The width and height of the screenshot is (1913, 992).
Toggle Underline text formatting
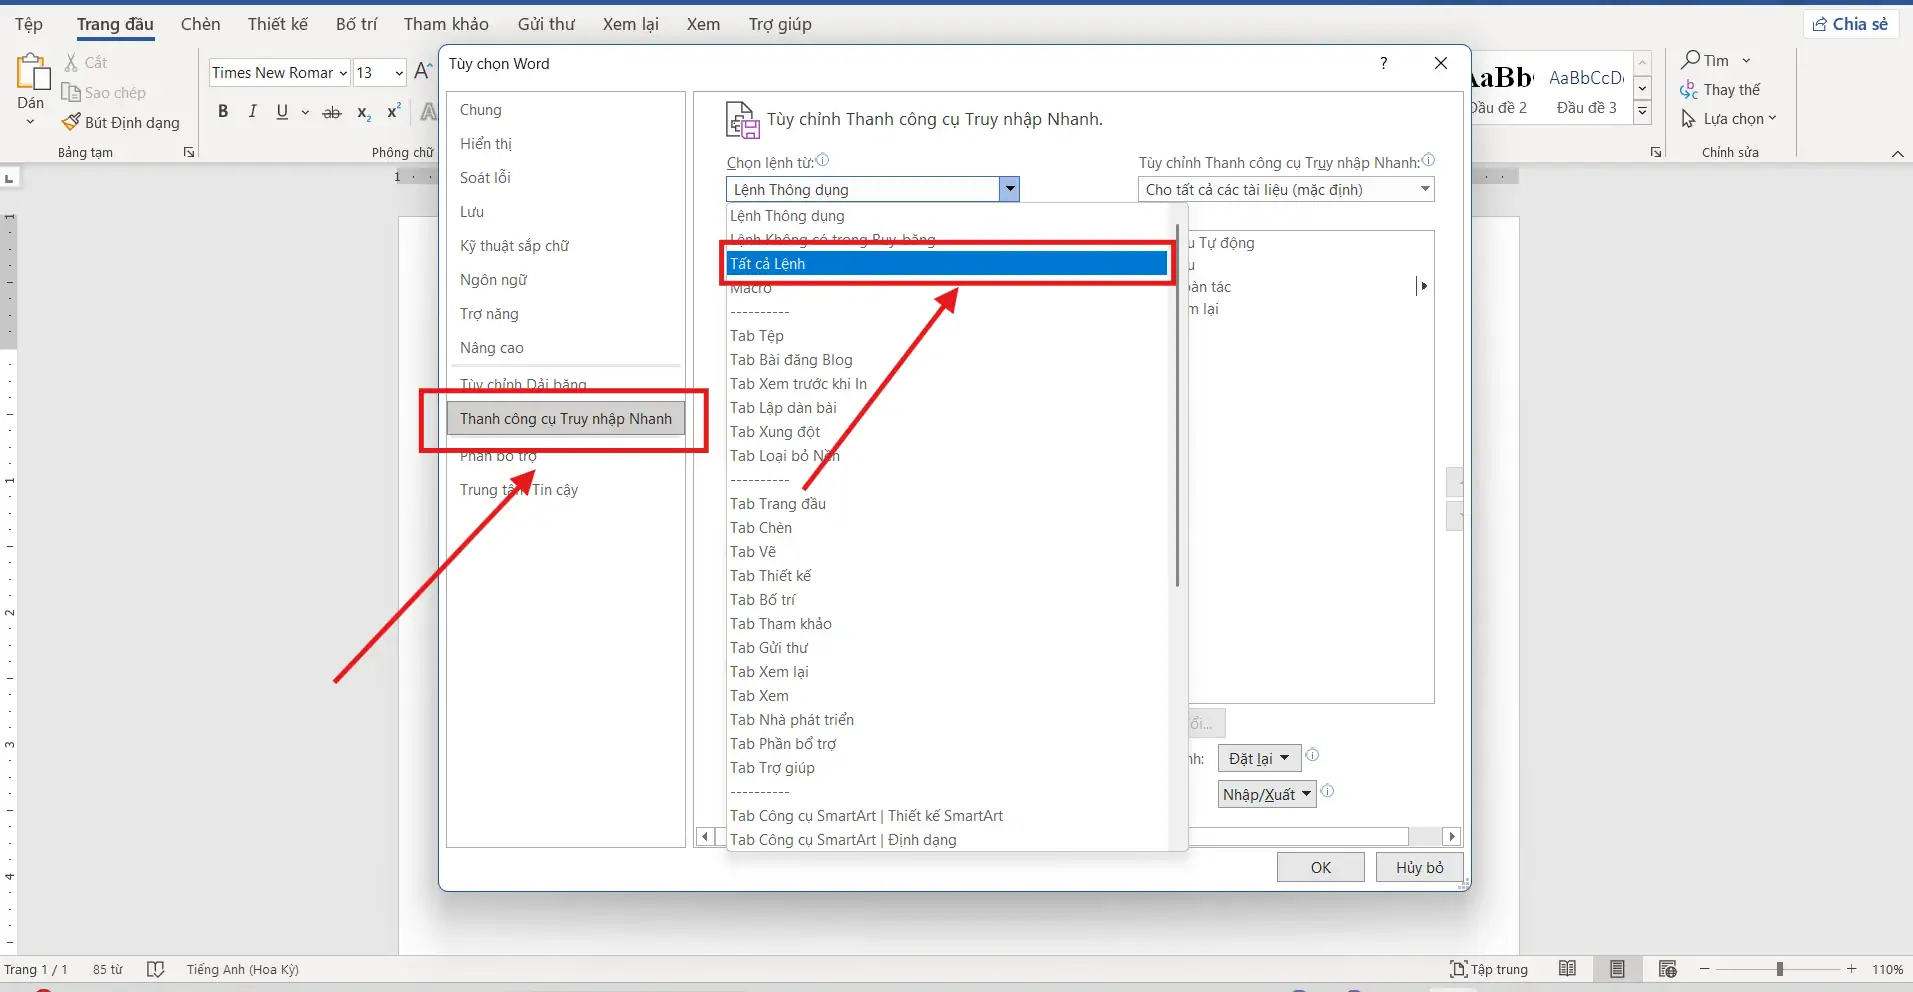[282, 112]
